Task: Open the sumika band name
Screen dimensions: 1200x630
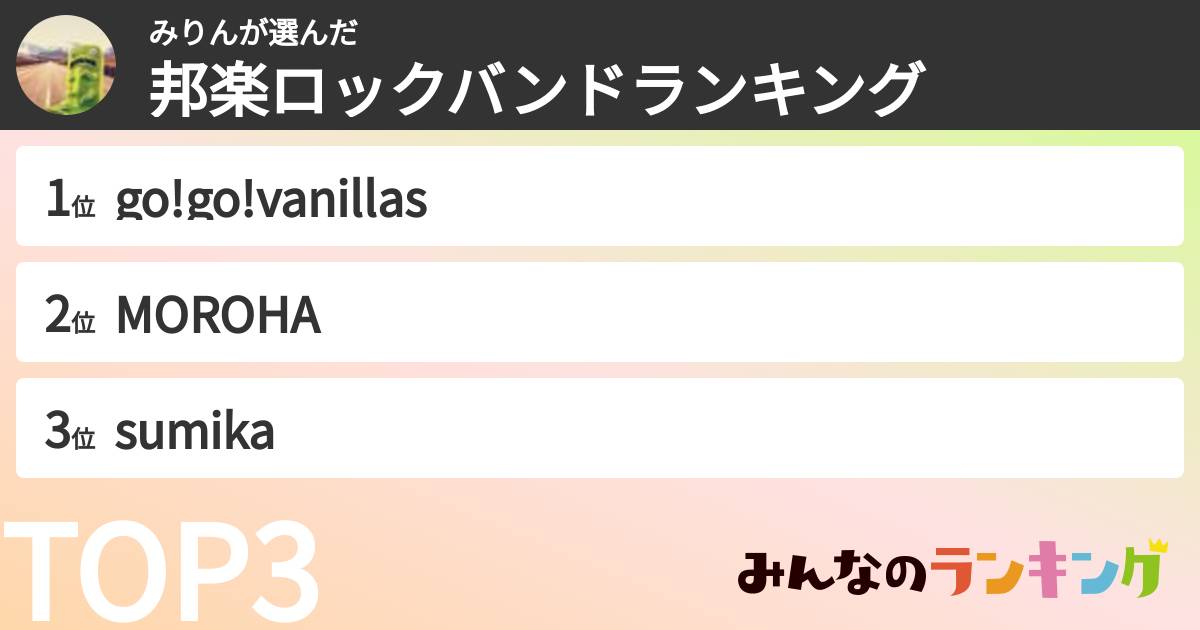Action: [x=195, y=431]
